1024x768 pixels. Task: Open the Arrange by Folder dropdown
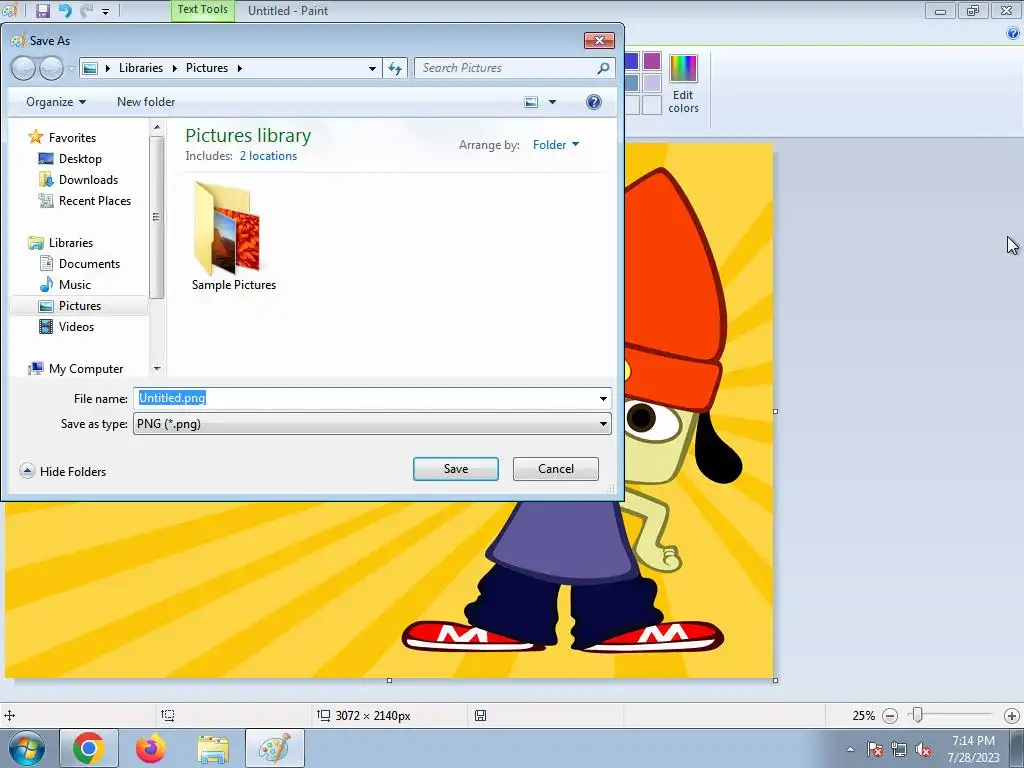click(556, 145)
